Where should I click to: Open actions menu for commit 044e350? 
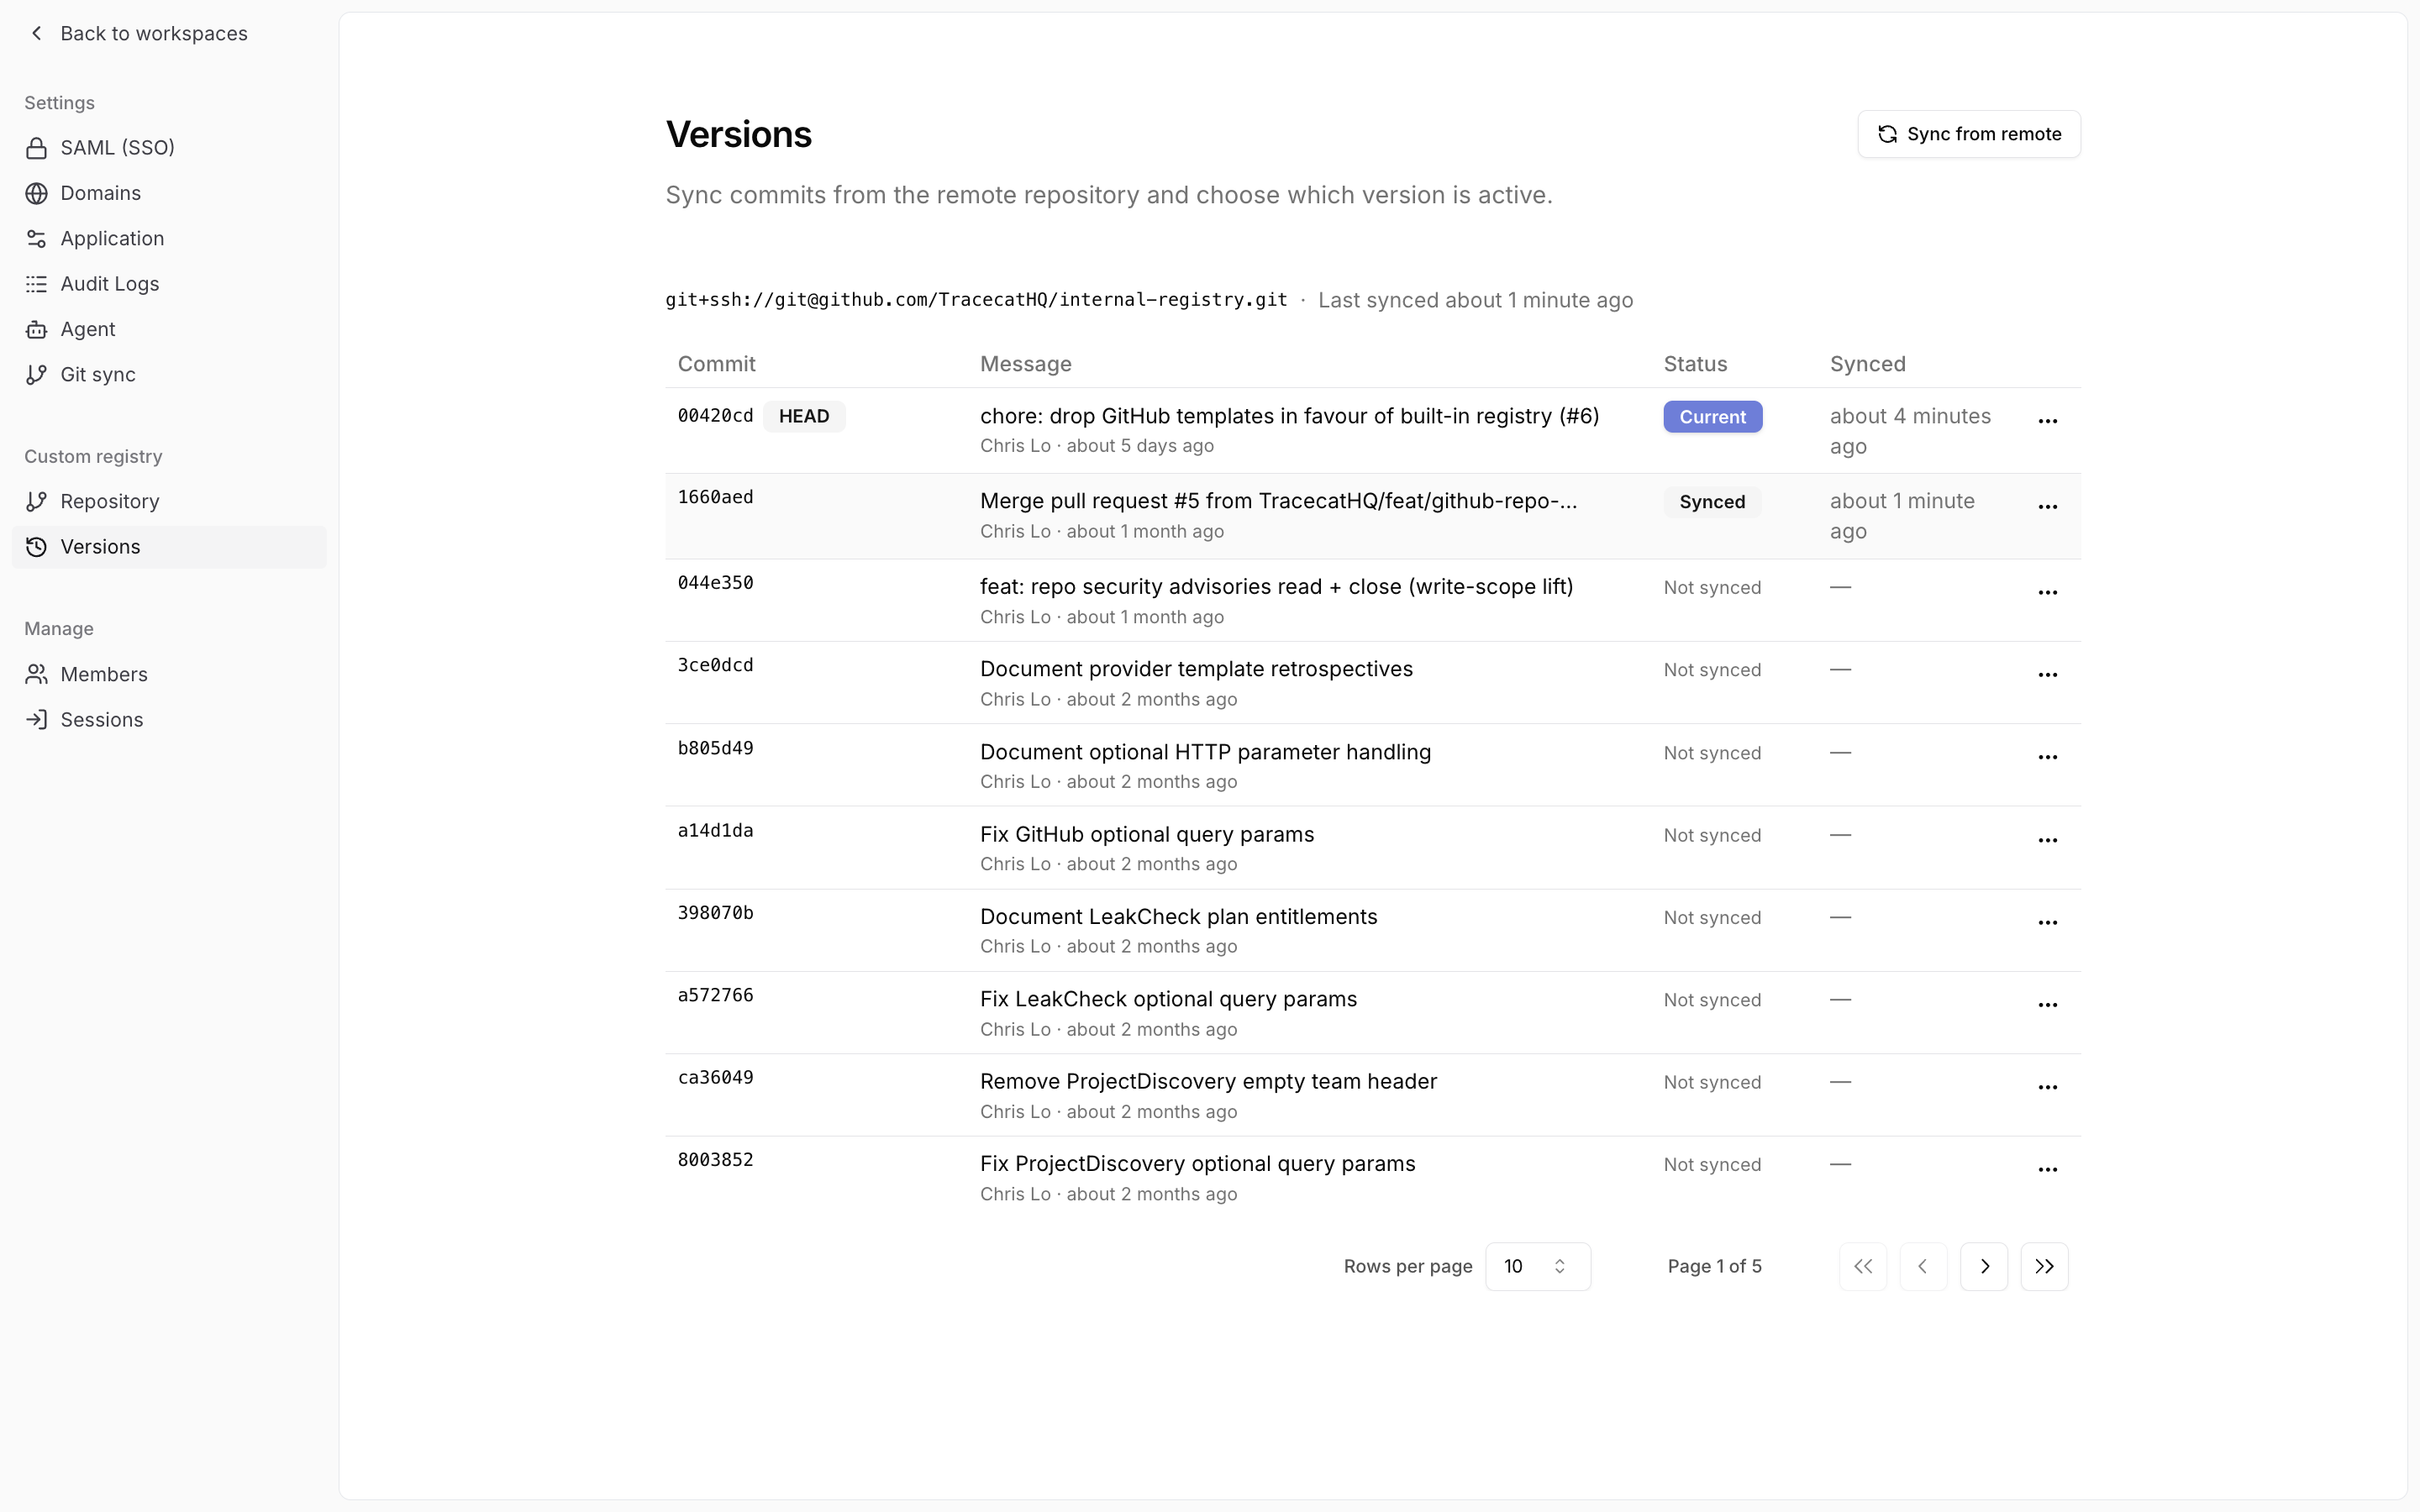pyautogui.click(x=2047, y=593)
